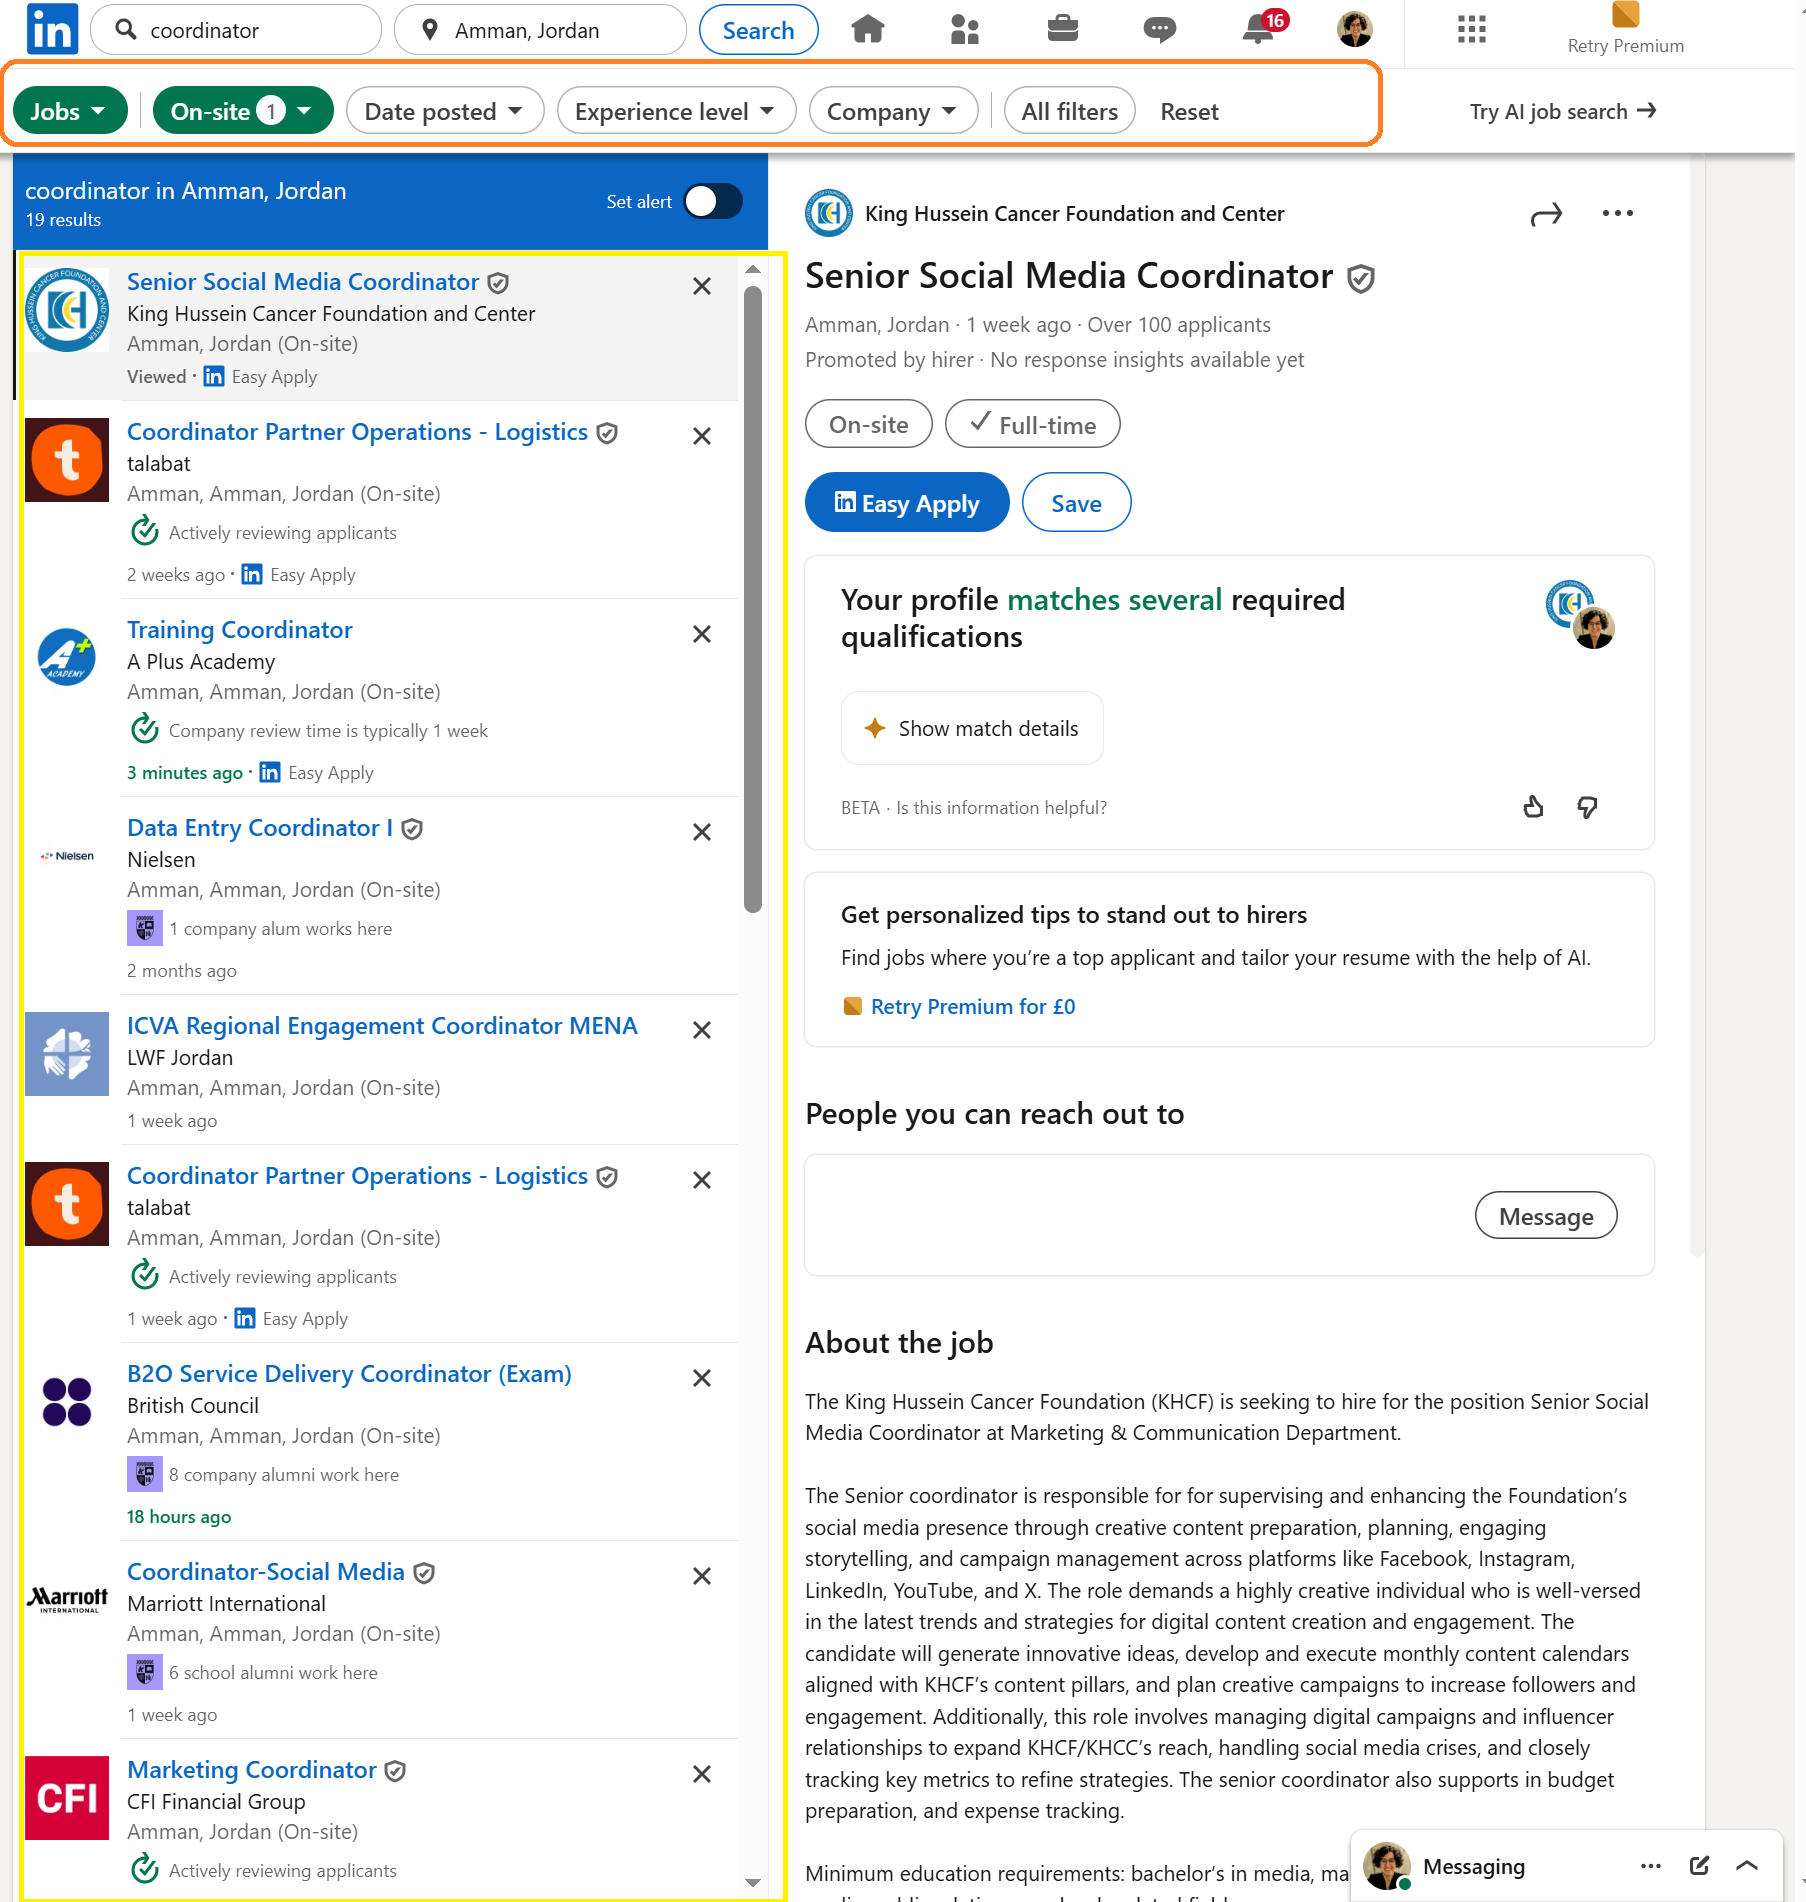Screen dimensions: 1806x1902
Task: Open the Jobs search type dropdown
Action: [69, 110]
